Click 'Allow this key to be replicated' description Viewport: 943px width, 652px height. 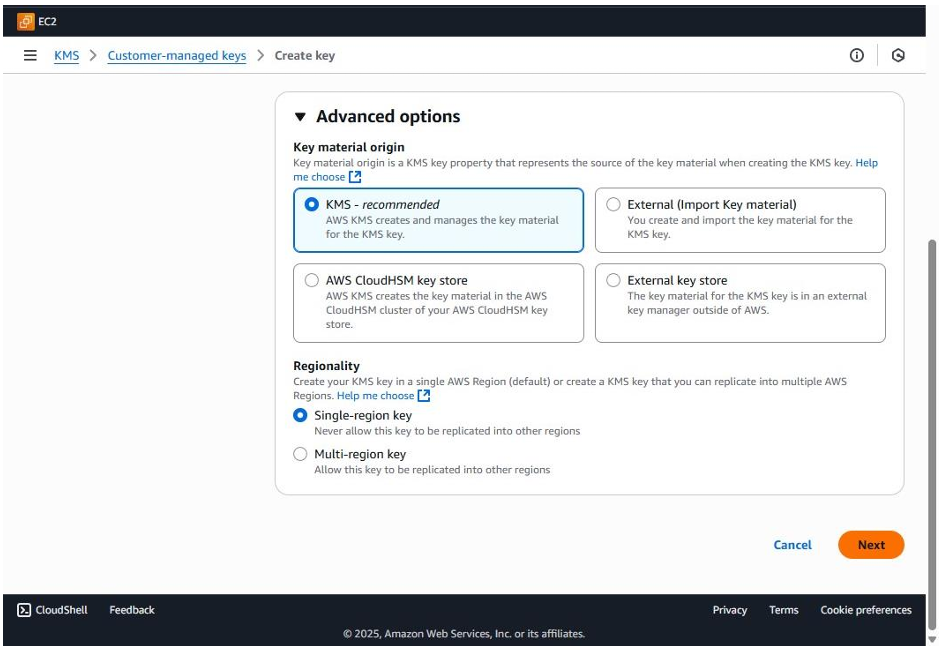(x=432, y=470)
